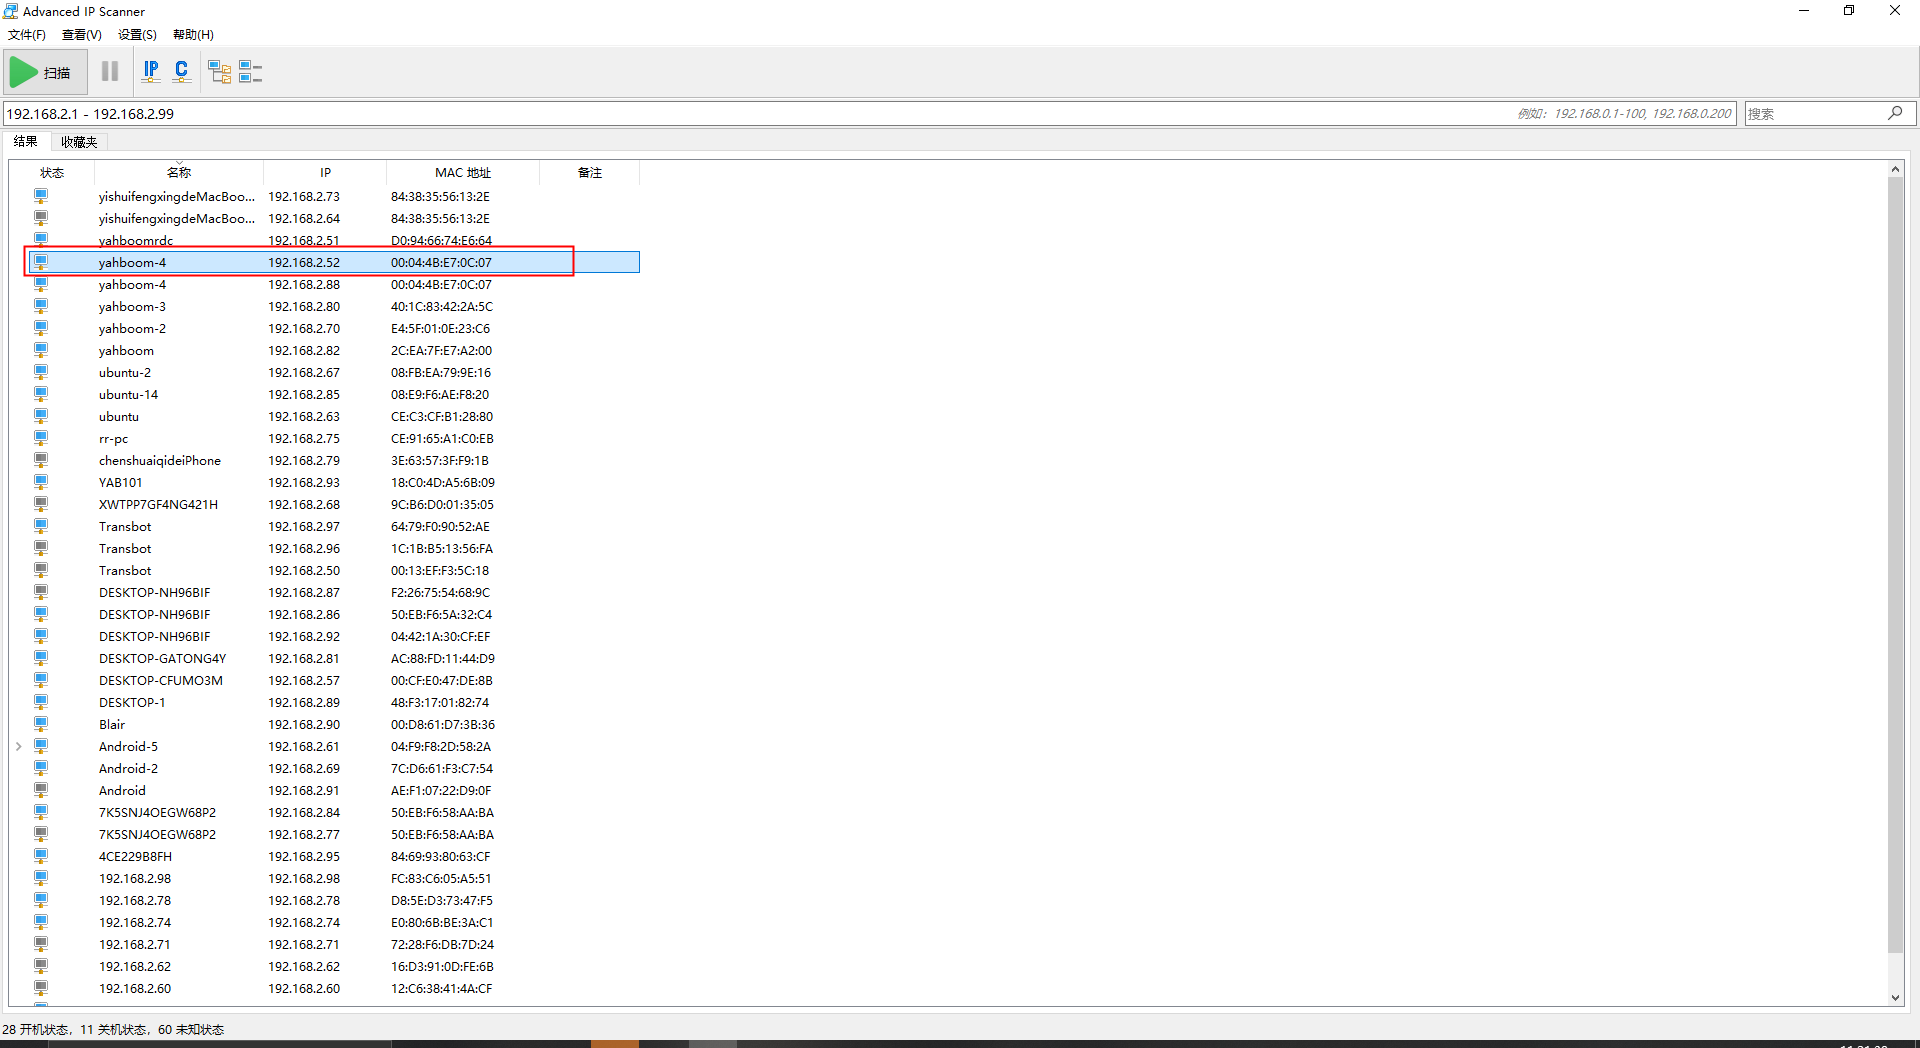Open the 帮助(H) menu
Viewport: 1920px width, 1048px height.
pyautogui.click(x=193, y=34)
